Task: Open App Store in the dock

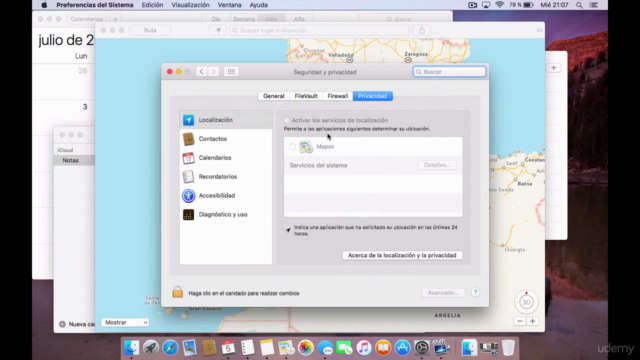Action: click(x=402, y=348)
